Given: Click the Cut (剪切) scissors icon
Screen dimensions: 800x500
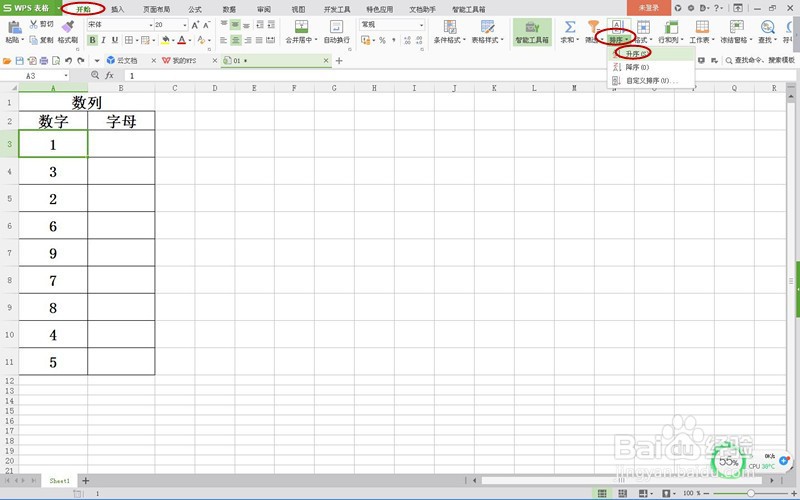Looking at the screenshot, I should click(x=34, y=24).
